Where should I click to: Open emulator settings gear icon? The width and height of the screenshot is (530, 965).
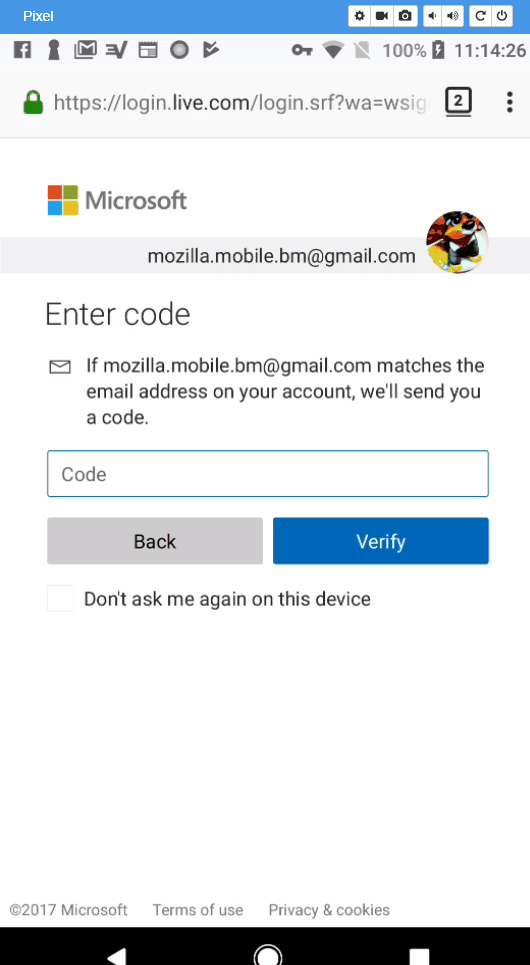(359, 16)
